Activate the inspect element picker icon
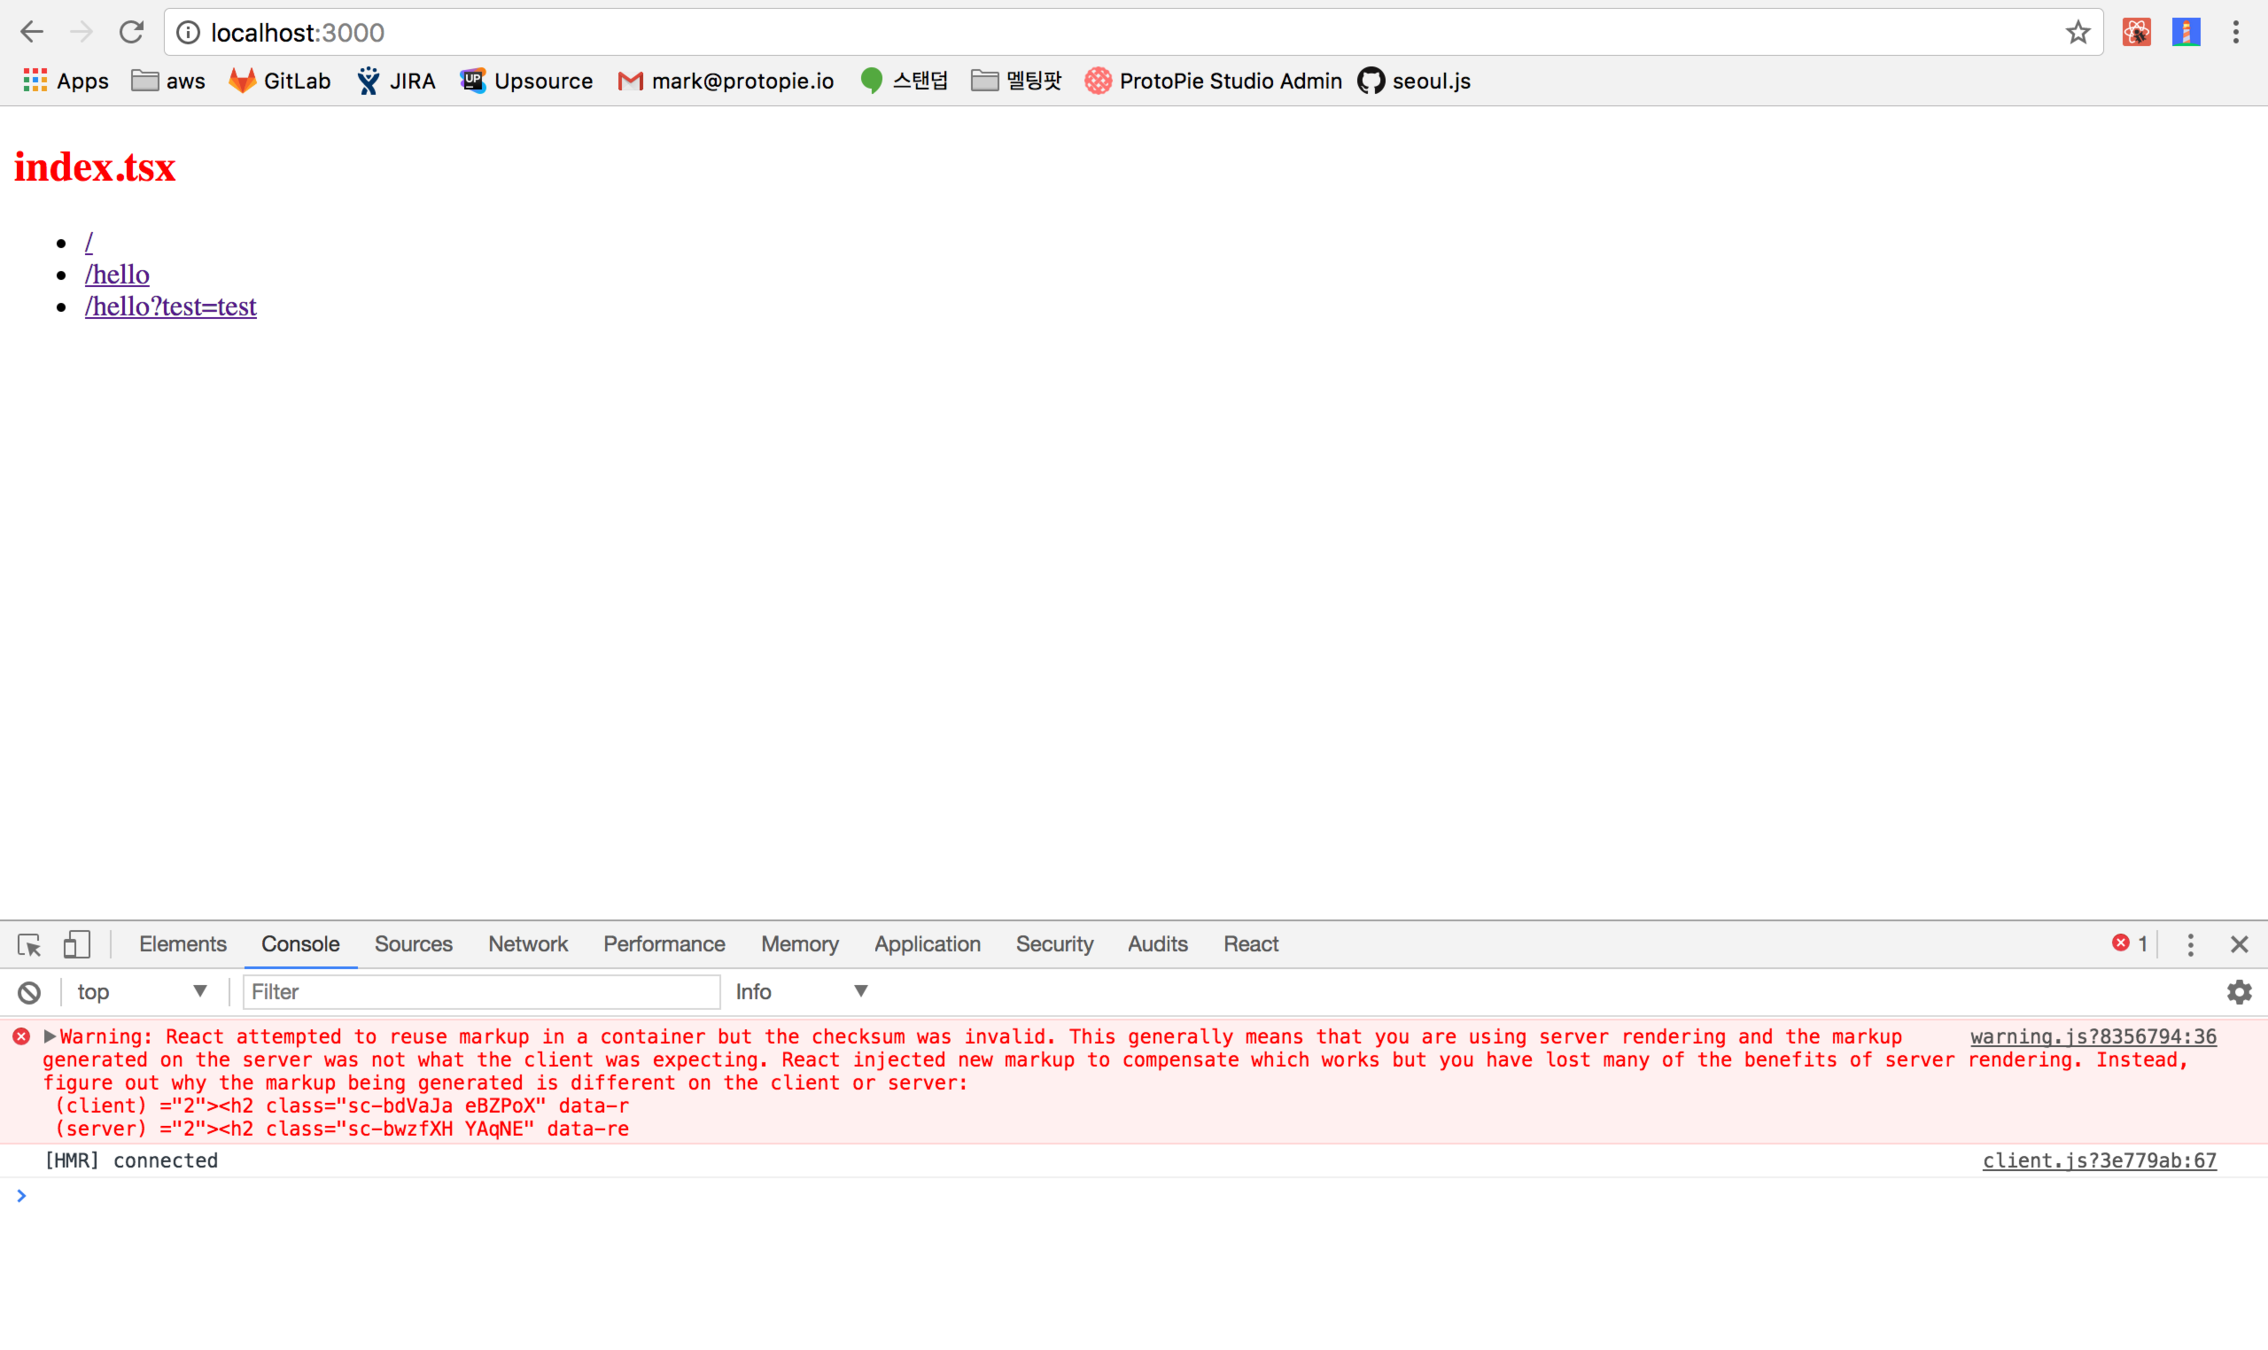Image resolution: width=2268 pixels, height=1350 pixels. click(29, 944)
